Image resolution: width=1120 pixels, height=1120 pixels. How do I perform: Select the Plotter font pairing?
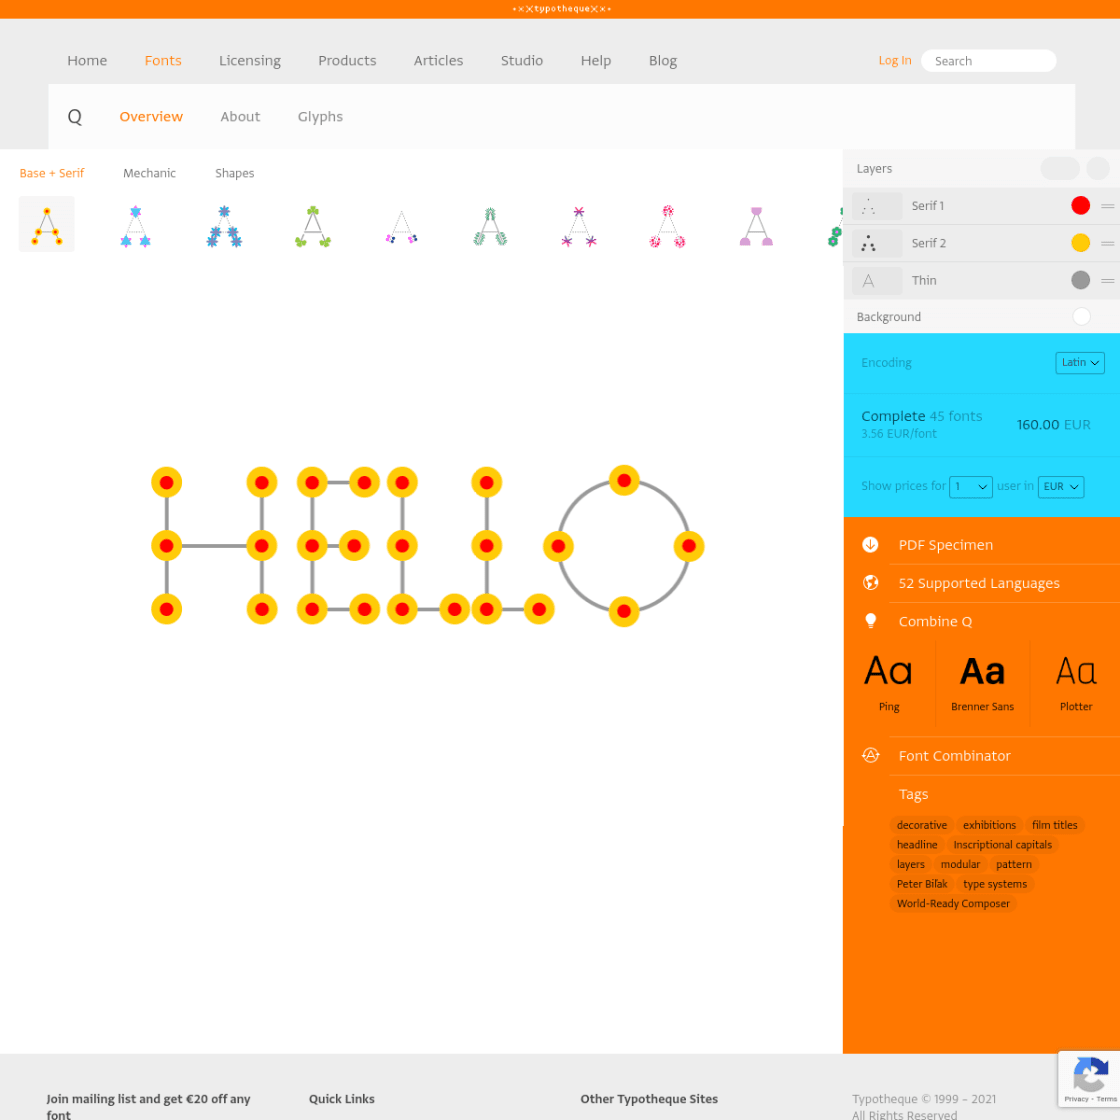(x=1076, y=684)
